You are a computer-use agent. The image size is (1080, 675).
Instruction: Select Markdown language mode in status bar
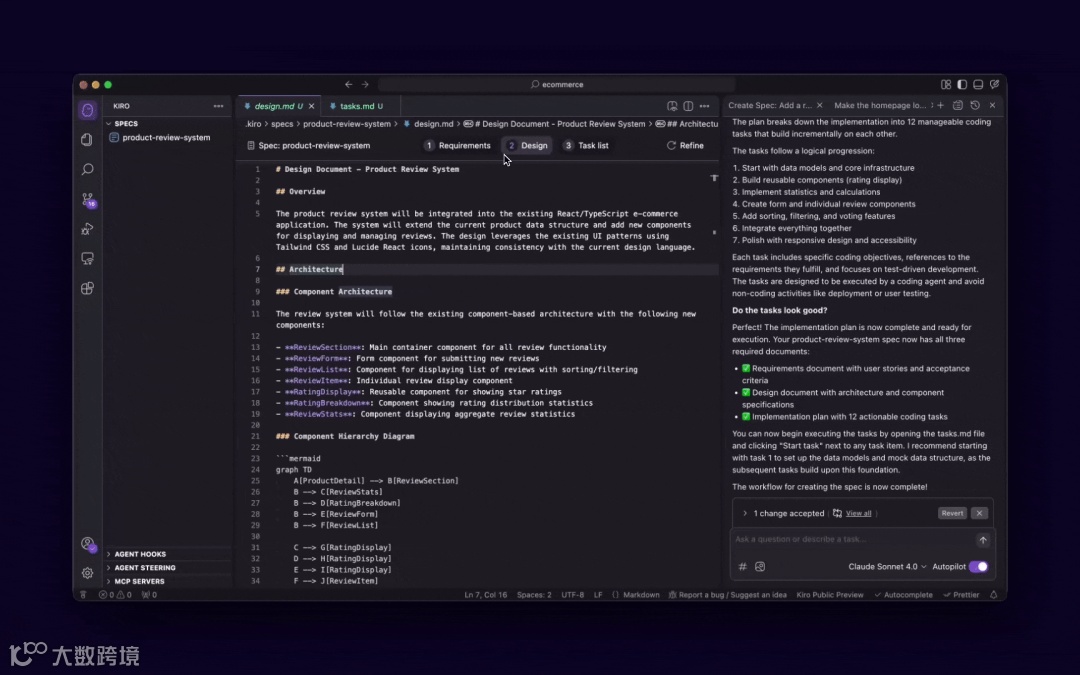point(641,595)
